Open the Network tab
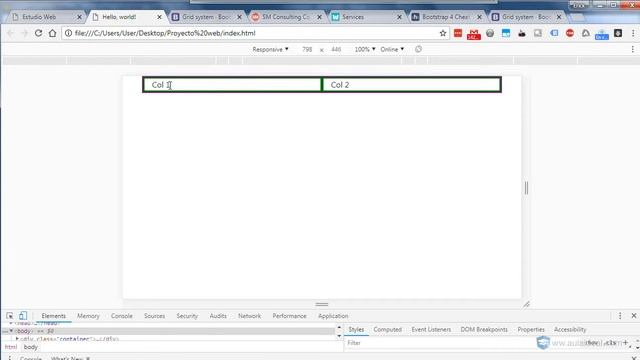Screen dimensions: 640x360 [x=249, y=316]
